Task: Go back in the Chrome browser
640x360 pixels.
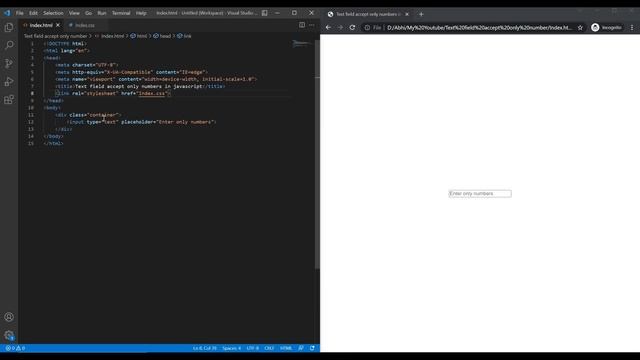Action: [x=329, y=27]
